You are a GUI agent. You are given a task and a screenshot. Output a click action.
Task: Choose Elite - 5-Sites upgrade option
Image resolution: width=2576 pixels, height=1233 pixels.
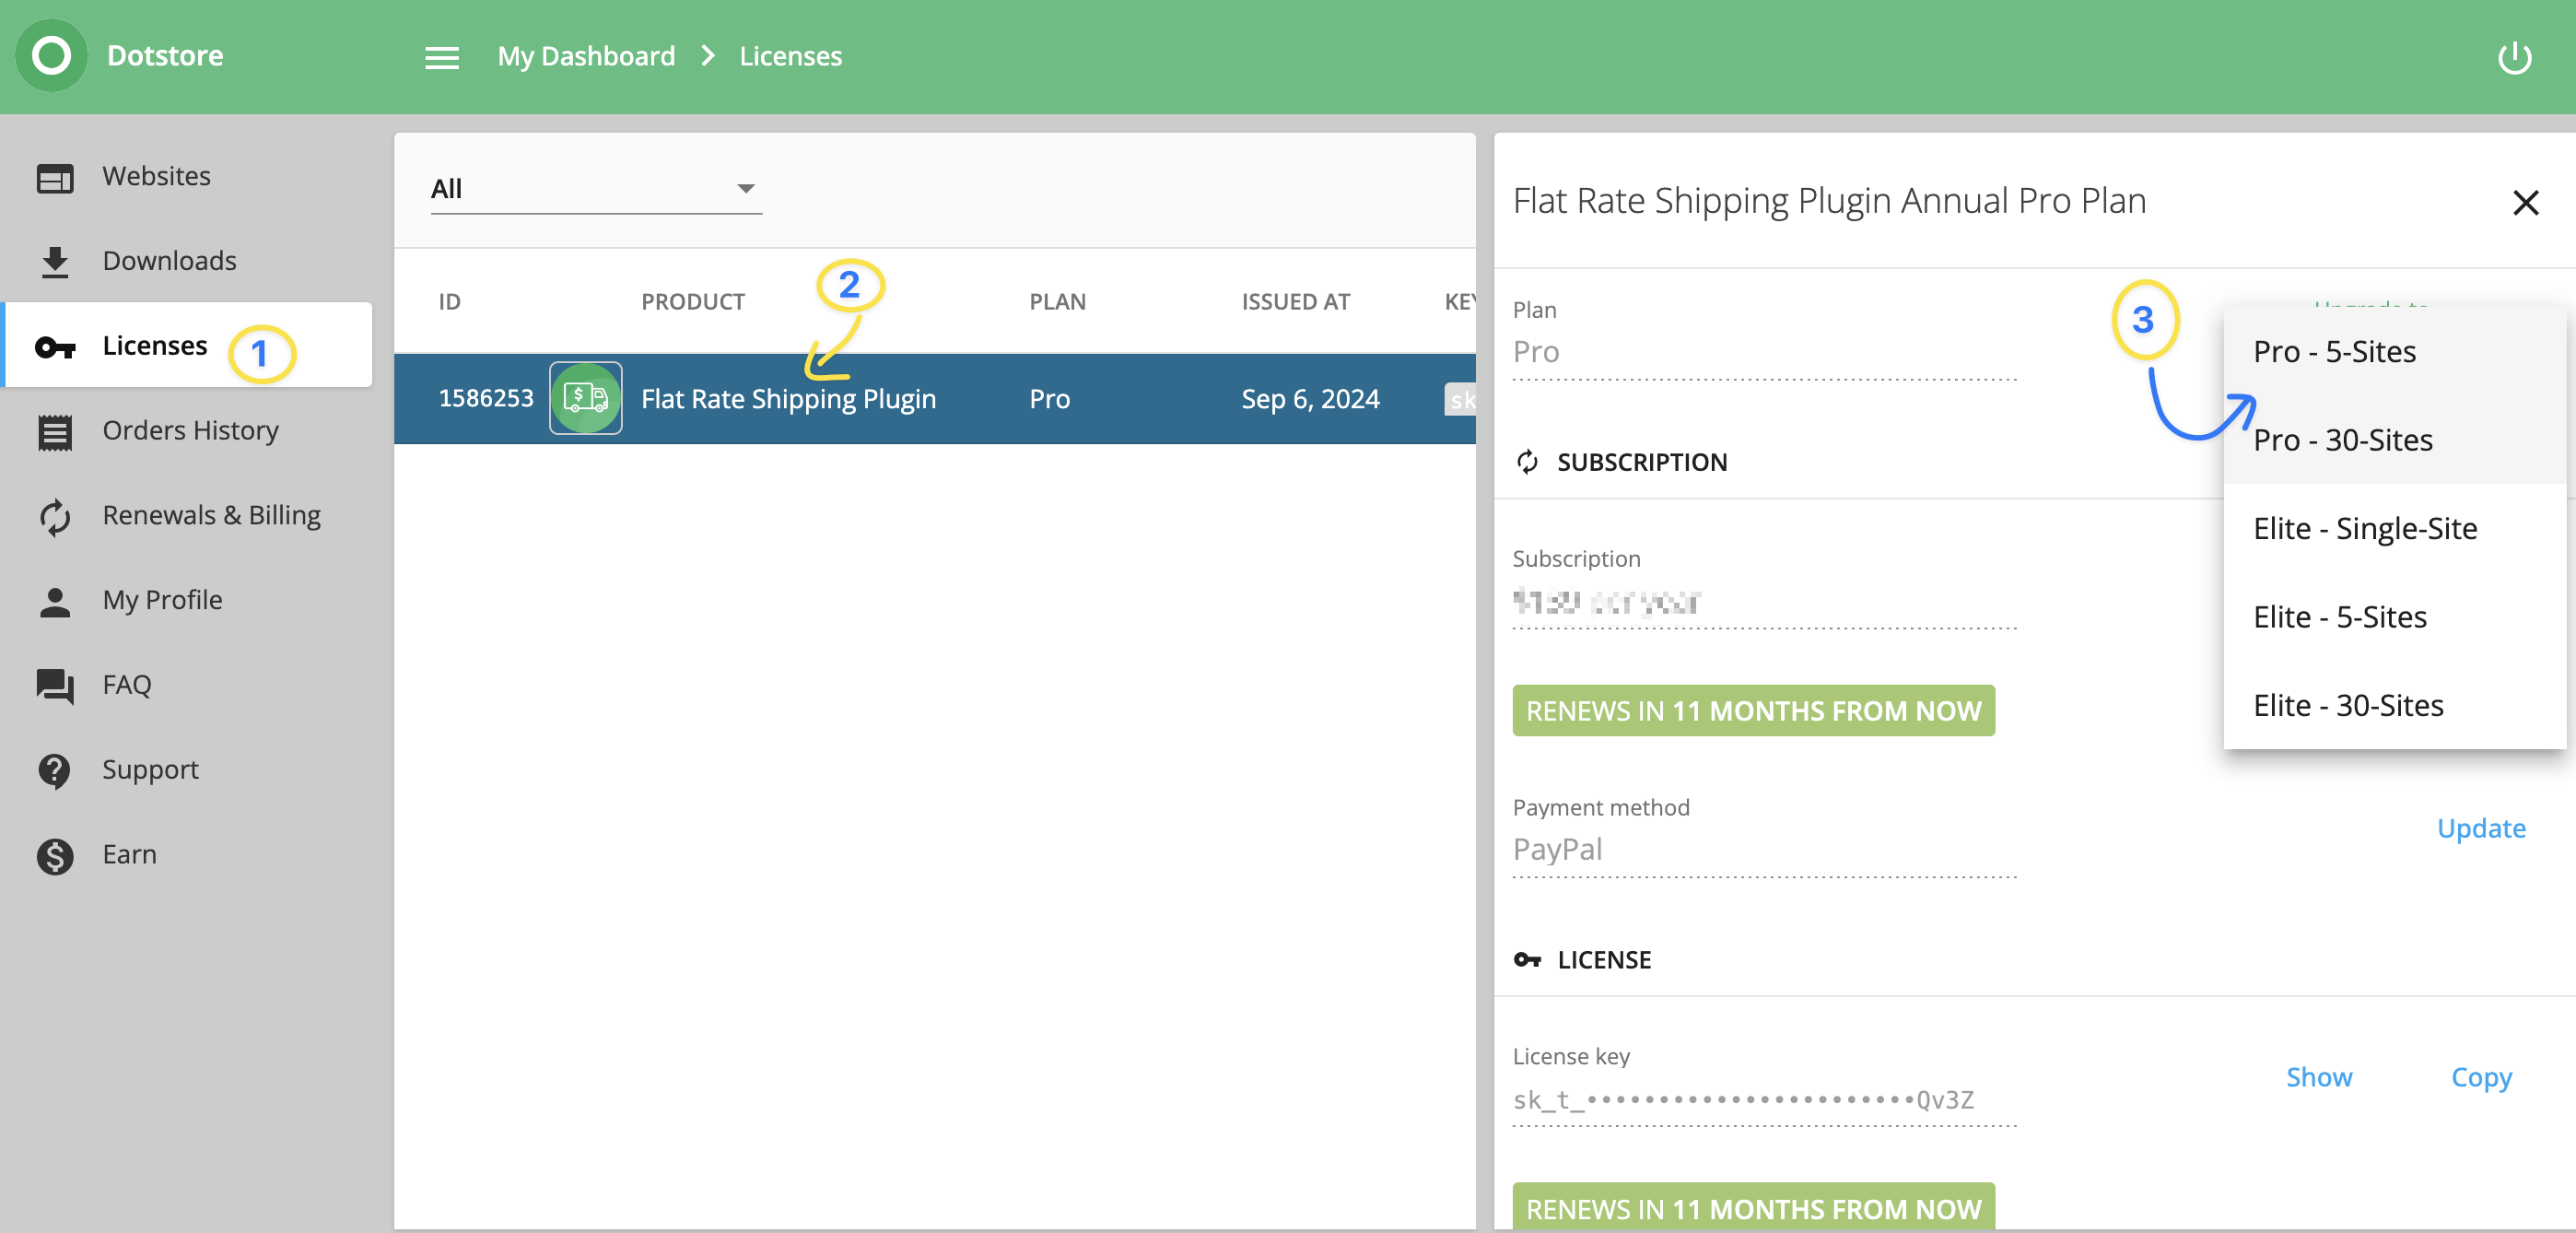(x=2394, y=617)
